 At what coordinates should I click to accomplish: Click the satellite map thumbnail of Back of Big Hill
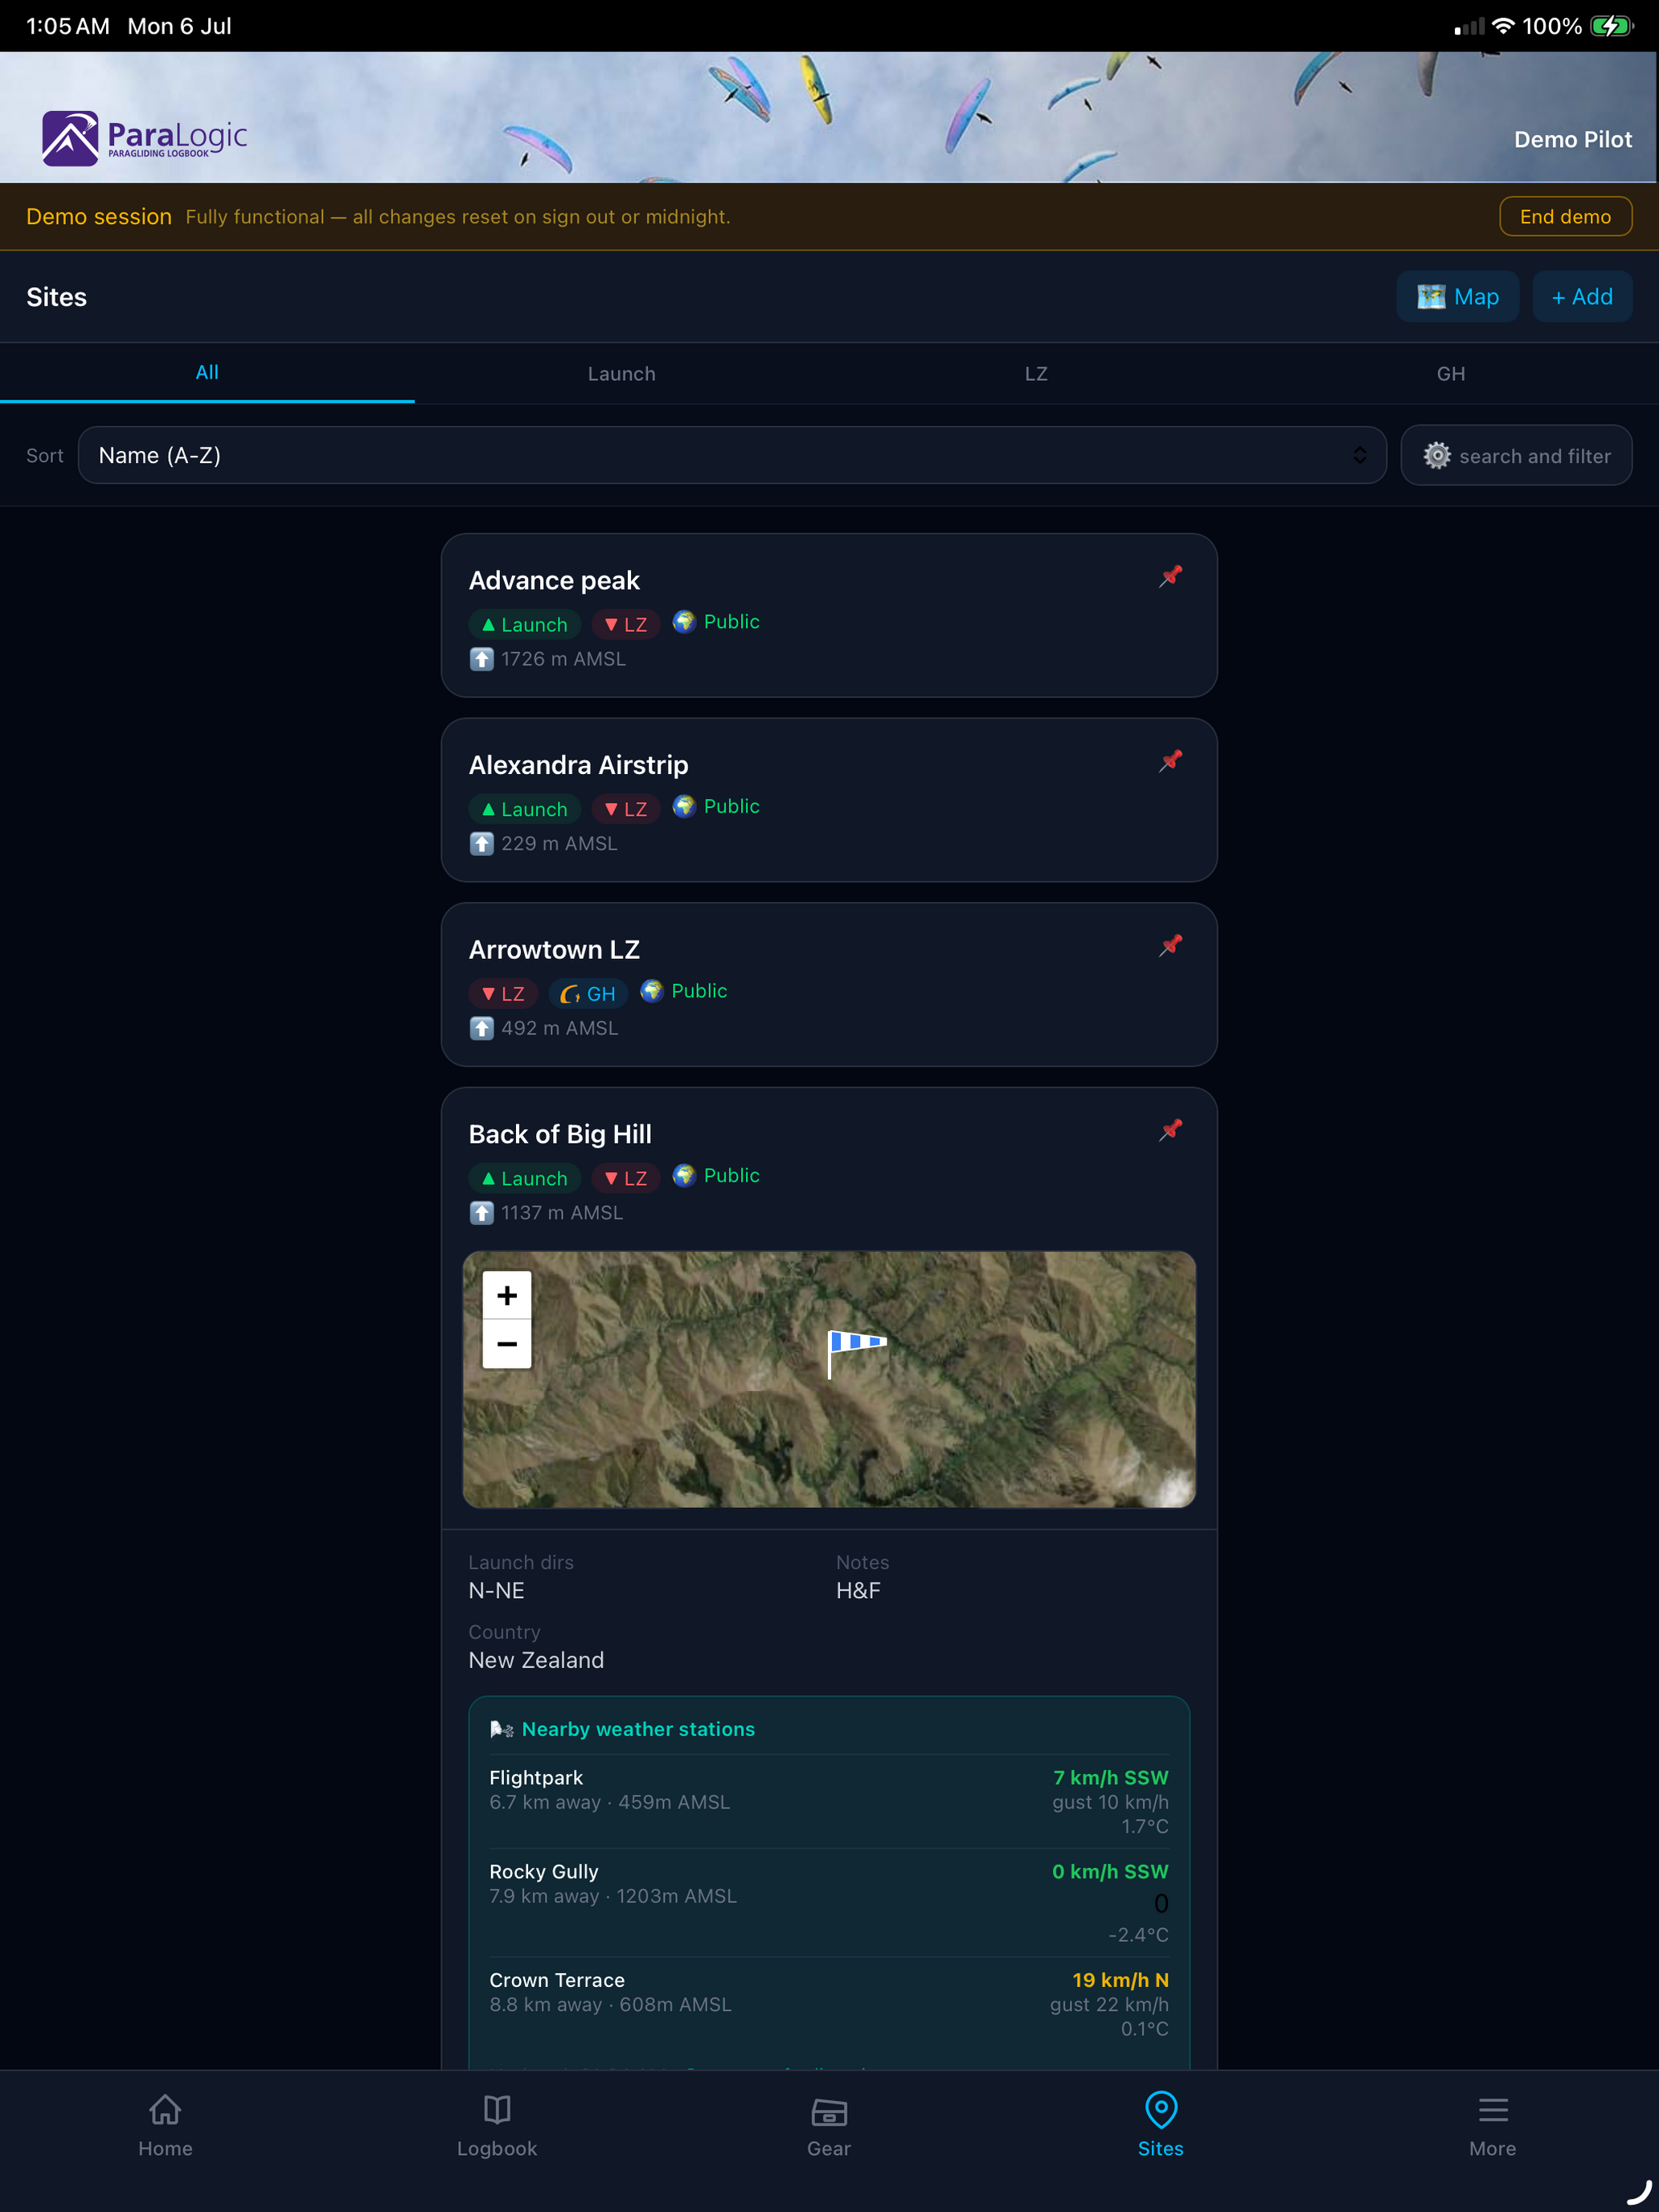829,1379
